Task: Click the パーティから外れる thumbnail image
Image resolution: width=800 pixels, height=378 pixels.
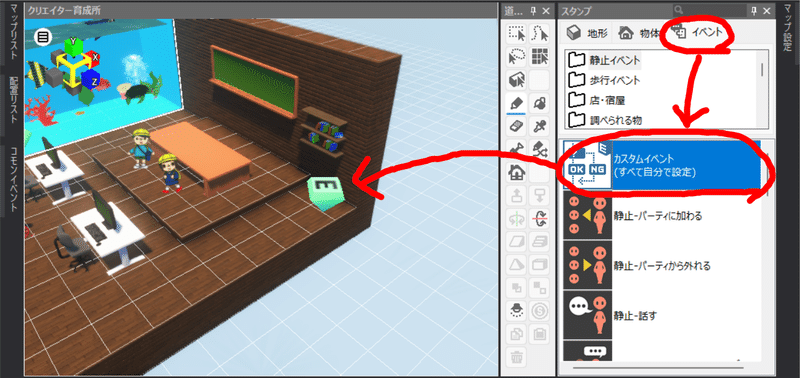Action: point(587,266)
